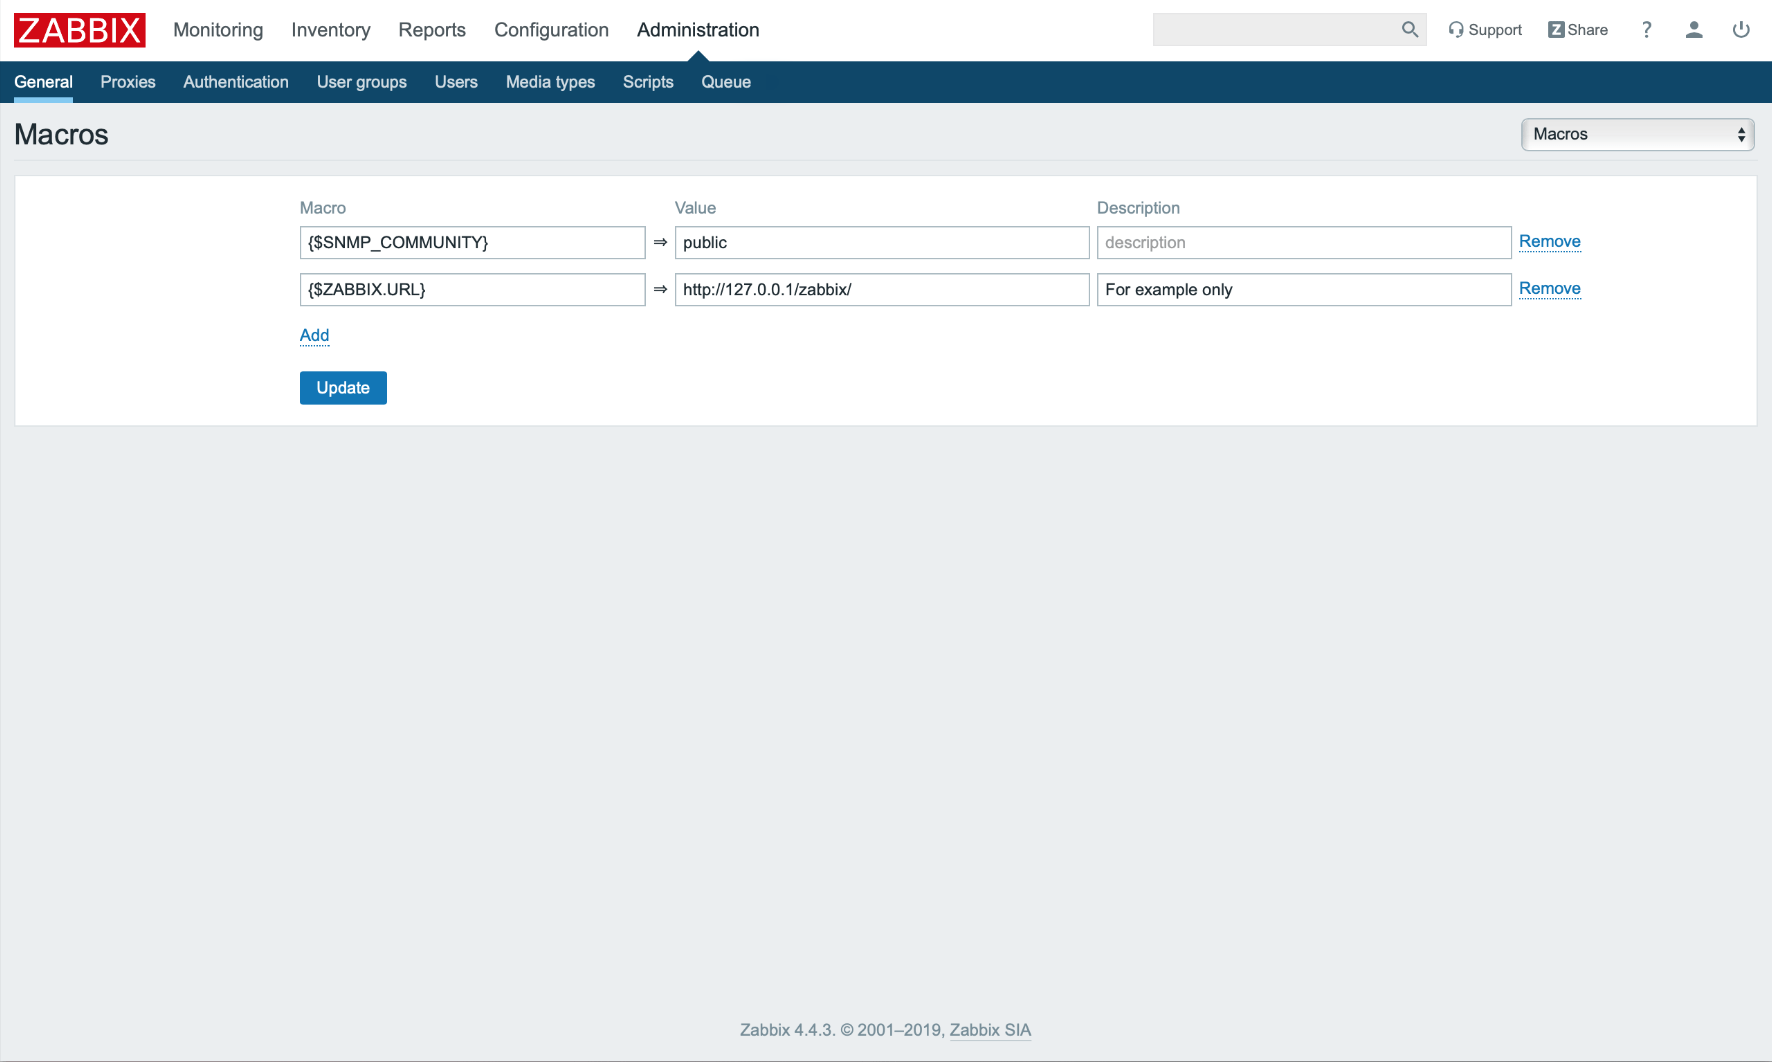
Task: Switch to the Proxies tab
Action: (x=128, y=82)
